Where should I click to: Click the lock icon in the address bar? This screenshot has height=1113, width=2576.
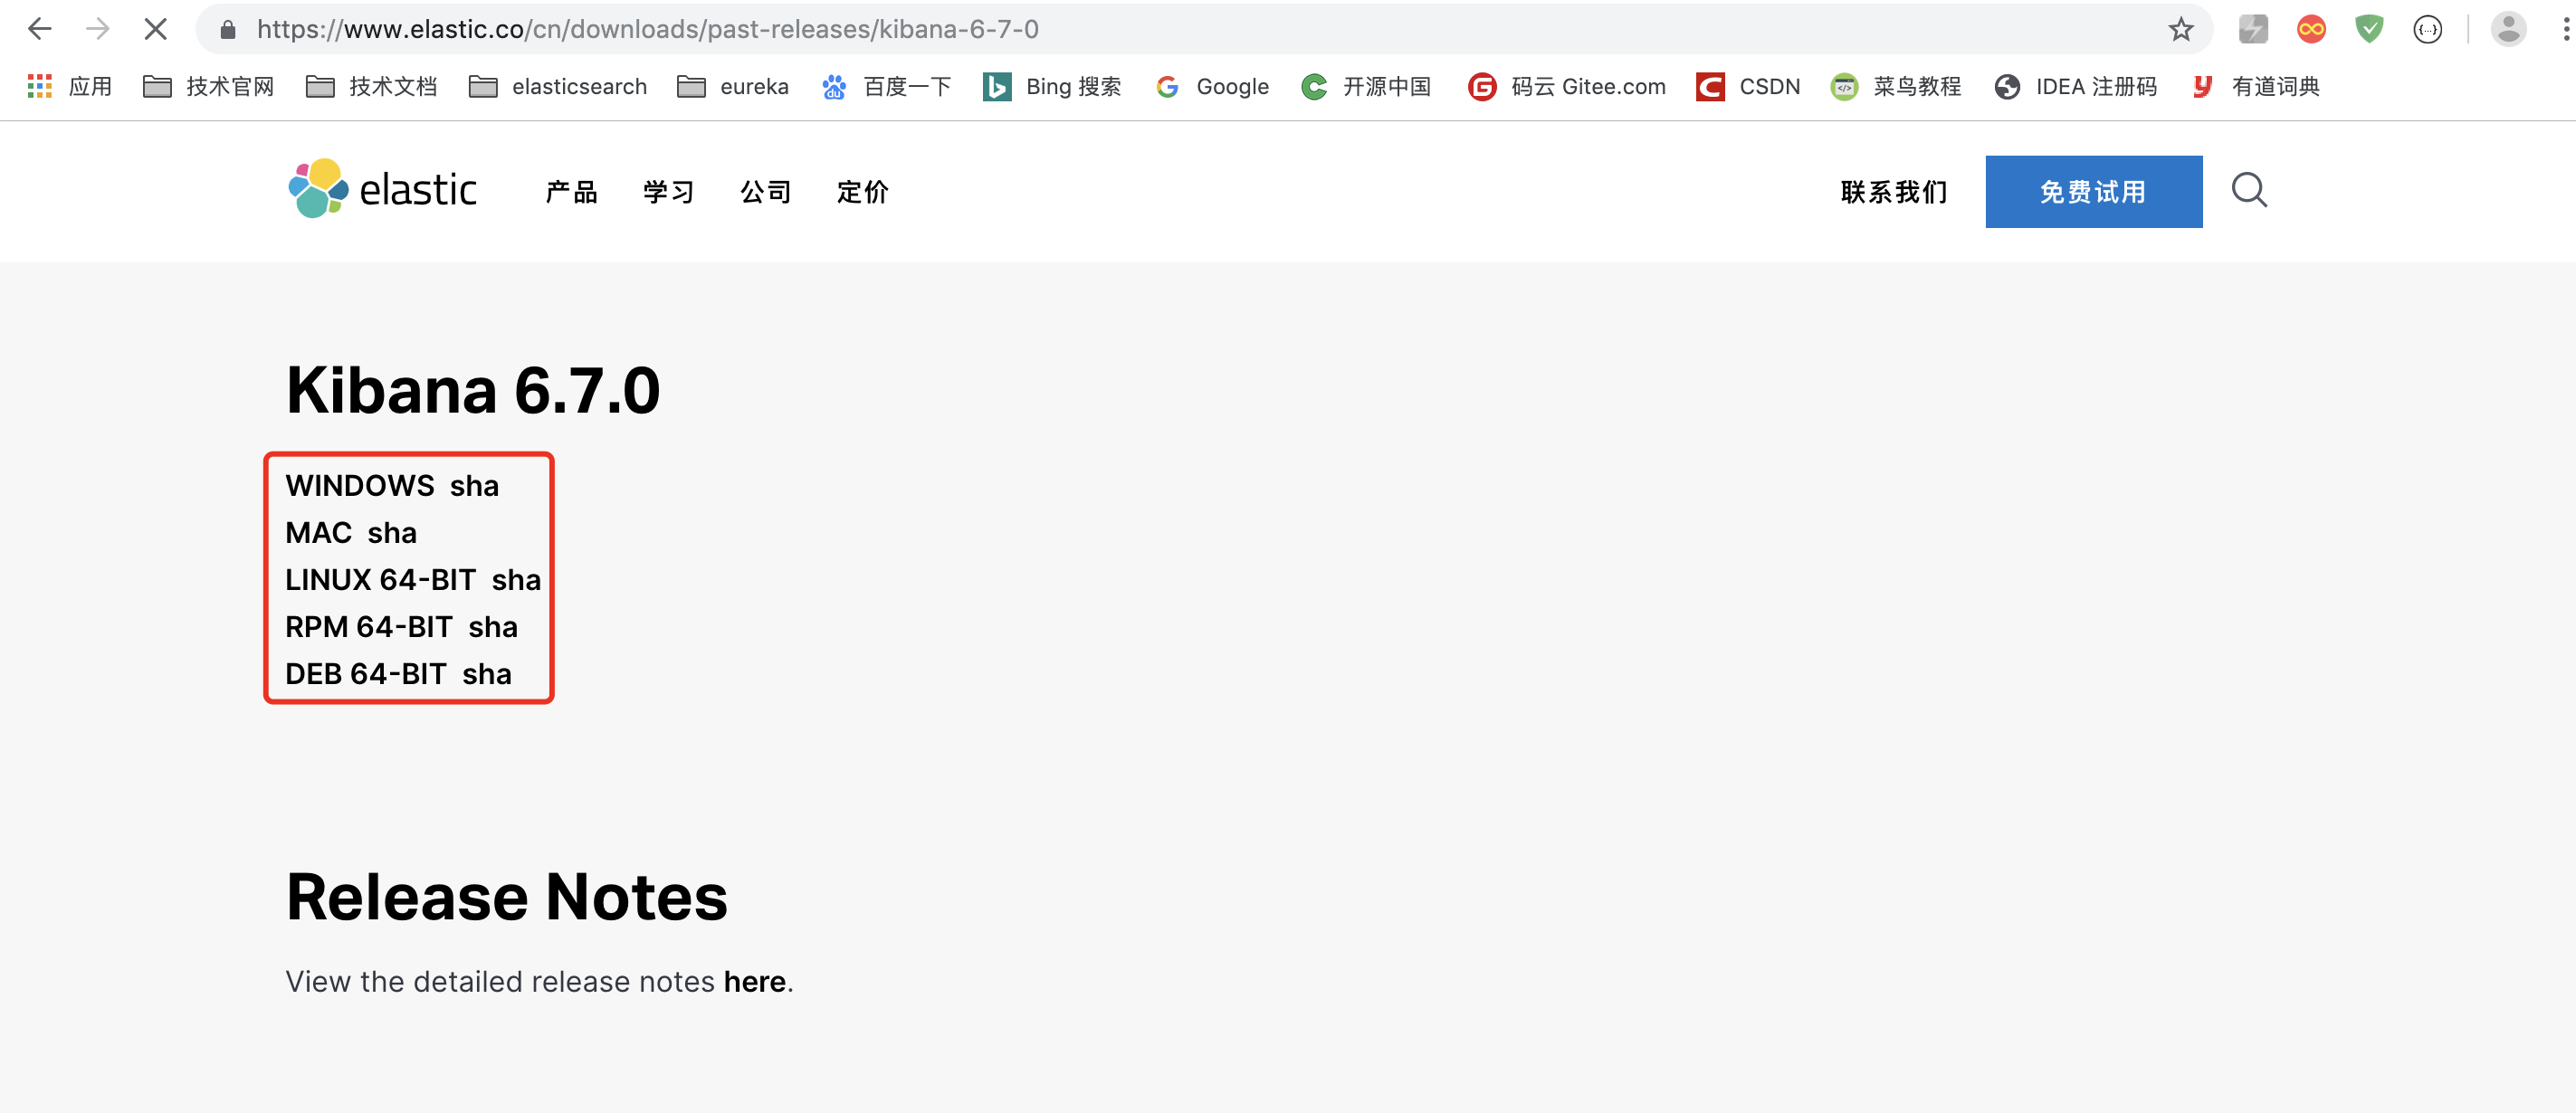click(x=228, y=30)
